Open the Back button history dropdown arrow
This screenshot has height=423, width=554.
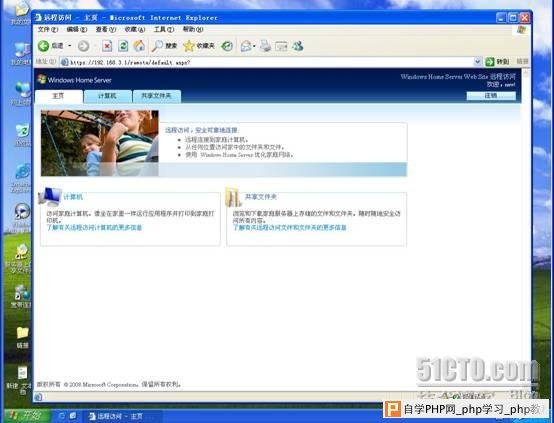click(x=70, y=46)
